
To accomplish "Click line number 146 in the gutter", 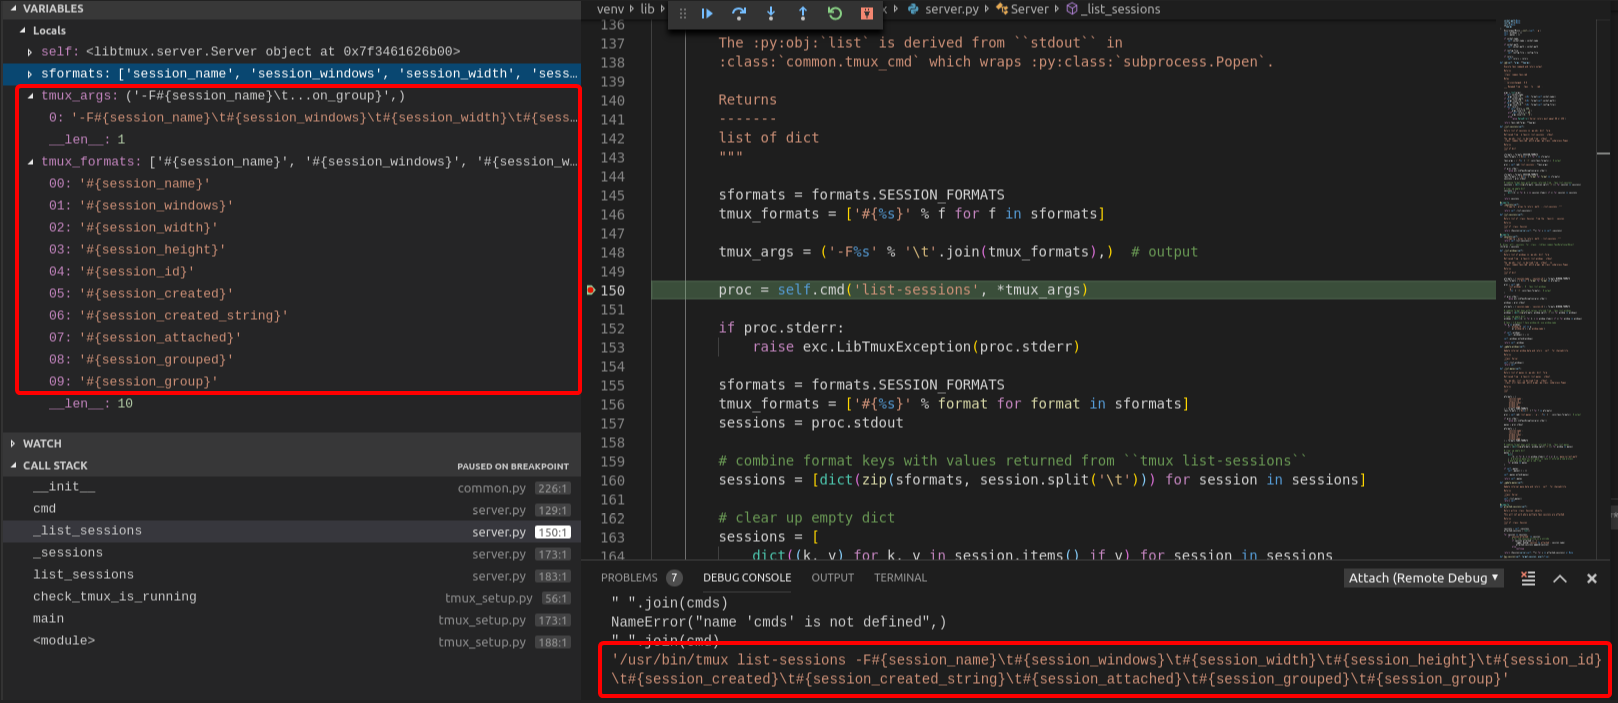I will click(612, 214).
